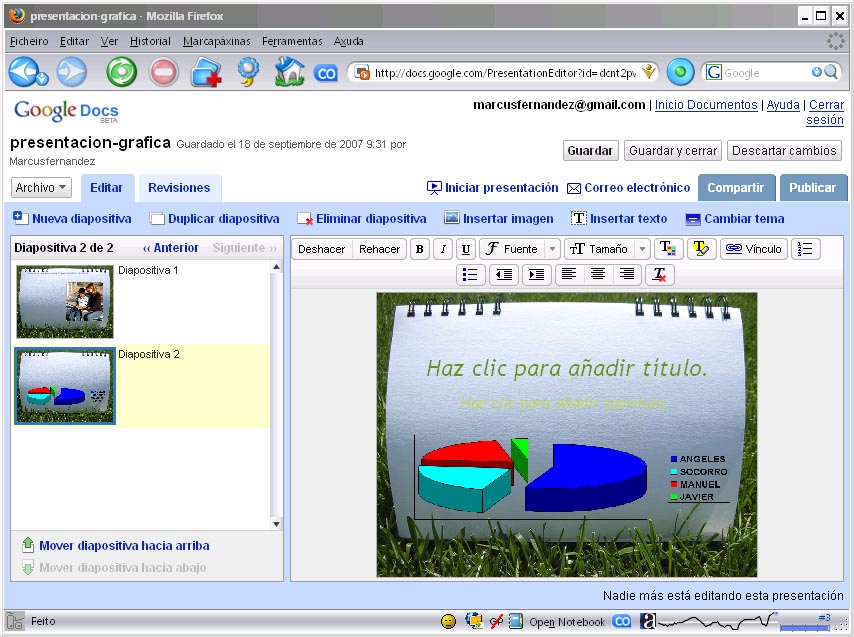Screen dimensions: 854x637
Task: Apply underline with the U icon
Action: point(466,249)
